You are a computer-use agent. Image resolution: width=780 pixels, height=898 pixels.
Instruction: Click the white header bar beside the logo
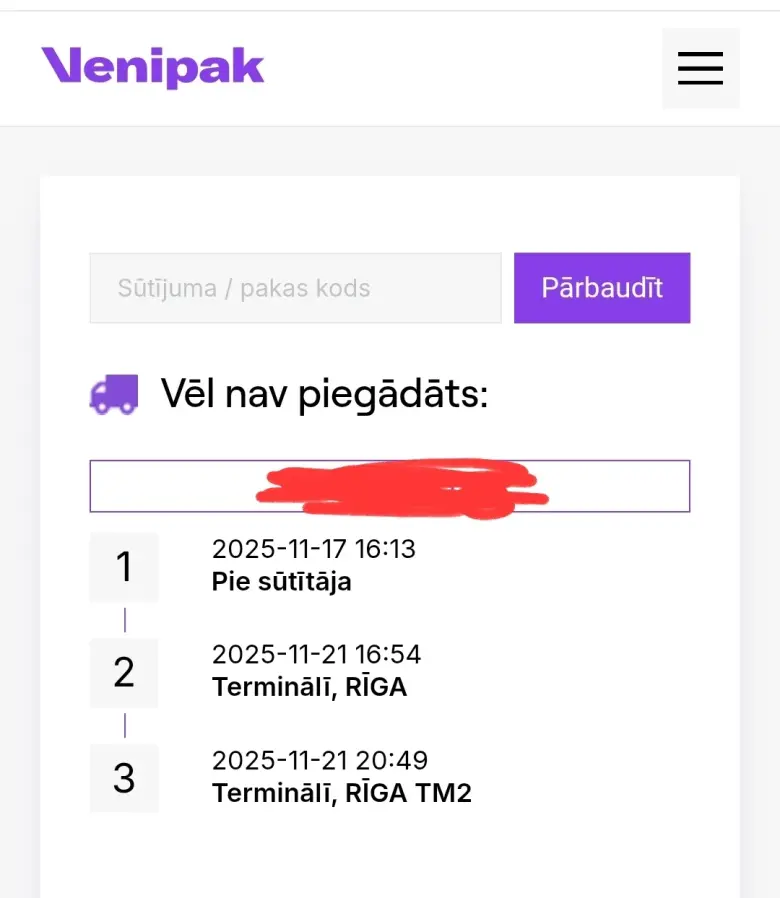460,68
